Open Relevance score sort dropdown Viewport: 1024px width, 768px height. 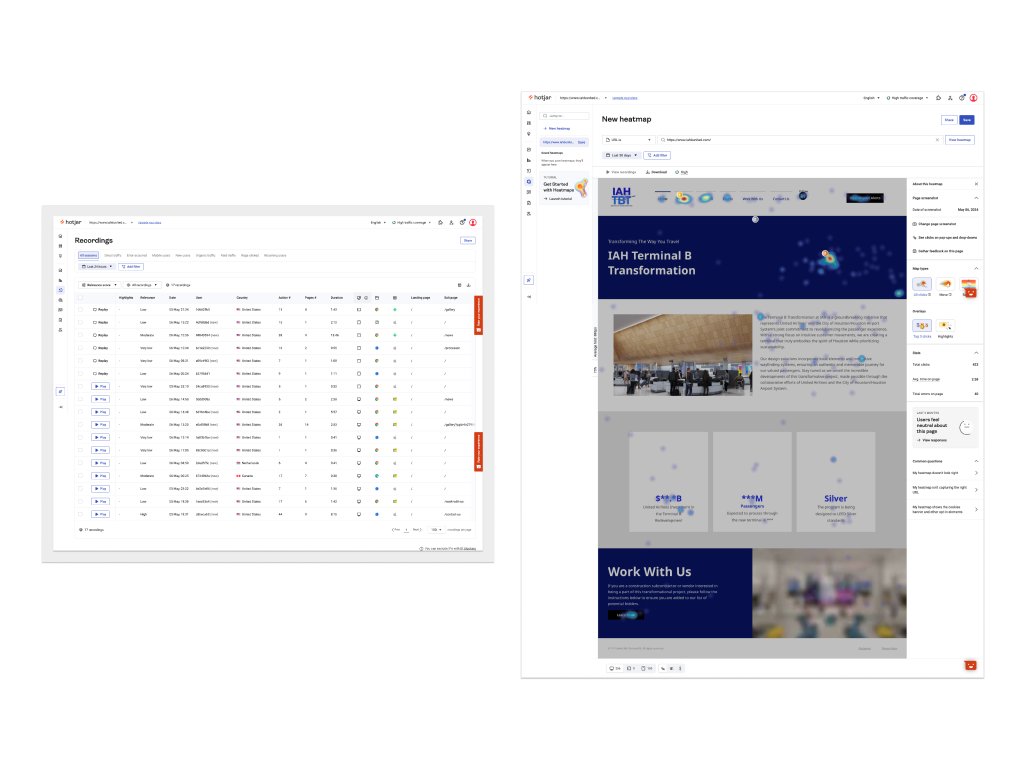pos(99,285)
